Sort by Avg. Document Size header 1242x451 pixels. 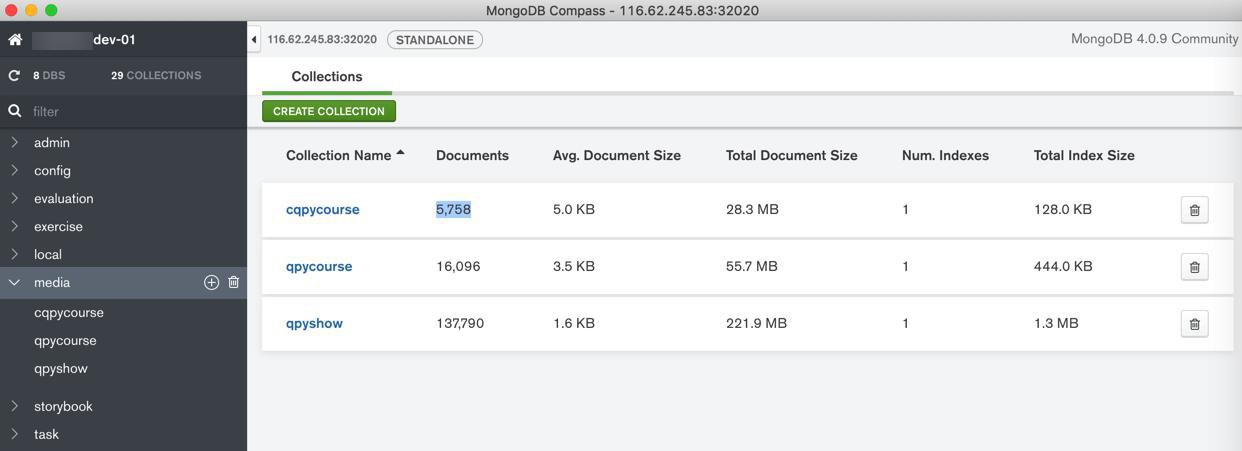coord(617,156)
